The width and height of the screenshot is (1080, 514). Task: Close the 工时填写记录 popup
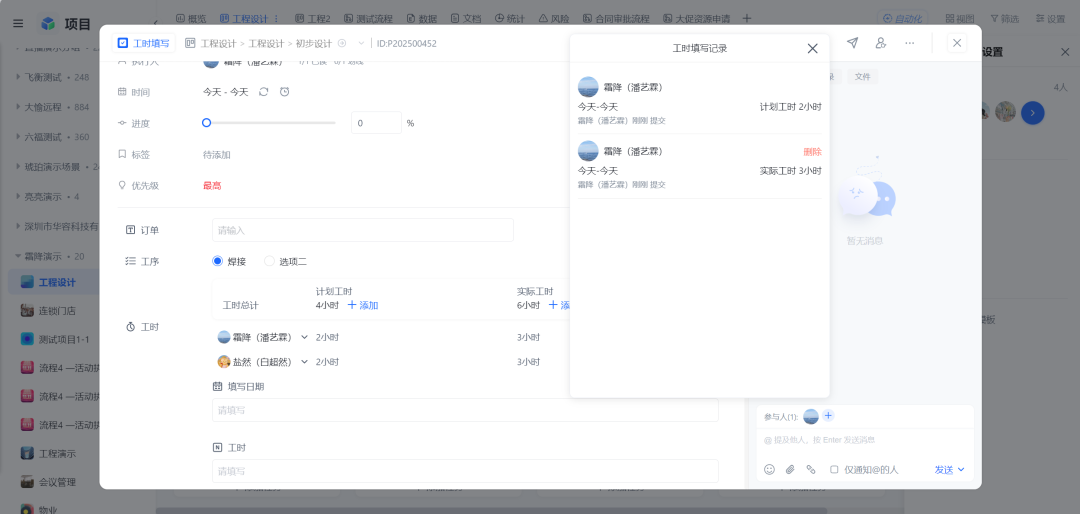pyautogui.click(x=813, y=48)
